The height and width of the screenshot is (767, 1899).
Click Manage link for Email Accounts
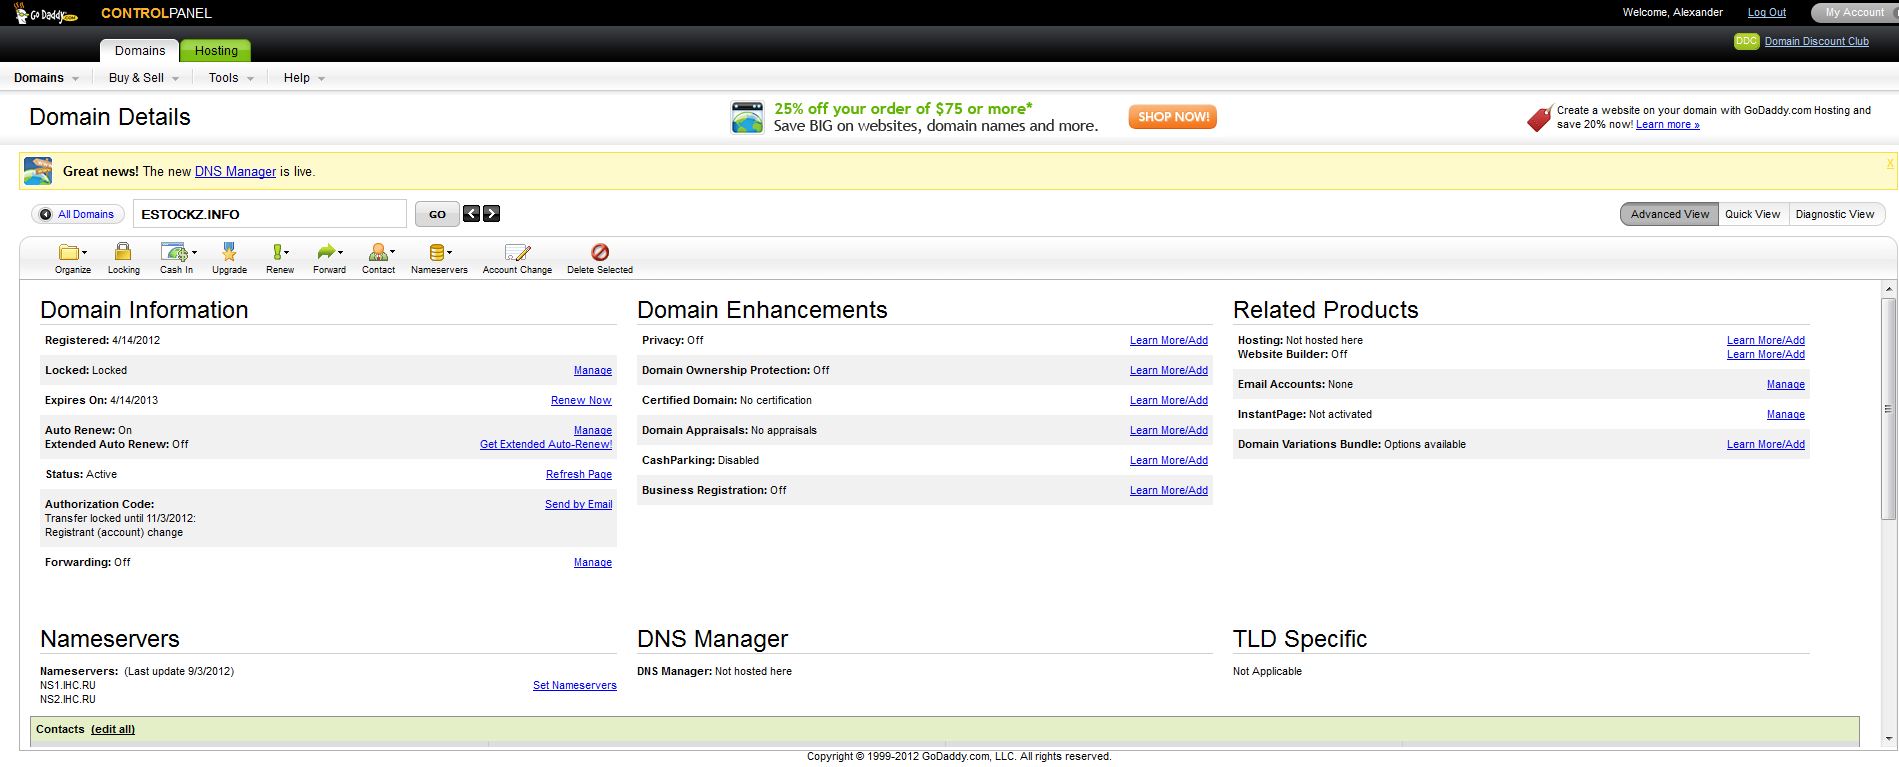pos(1786,384)
